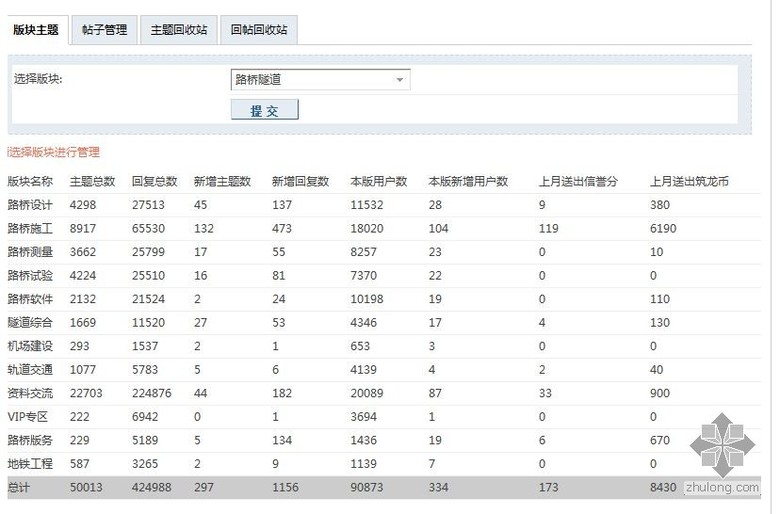Click the 上月送出筑龙币 column header
Image resolution: width=780 pixels, height=514 pixels.
pos(689,181)
